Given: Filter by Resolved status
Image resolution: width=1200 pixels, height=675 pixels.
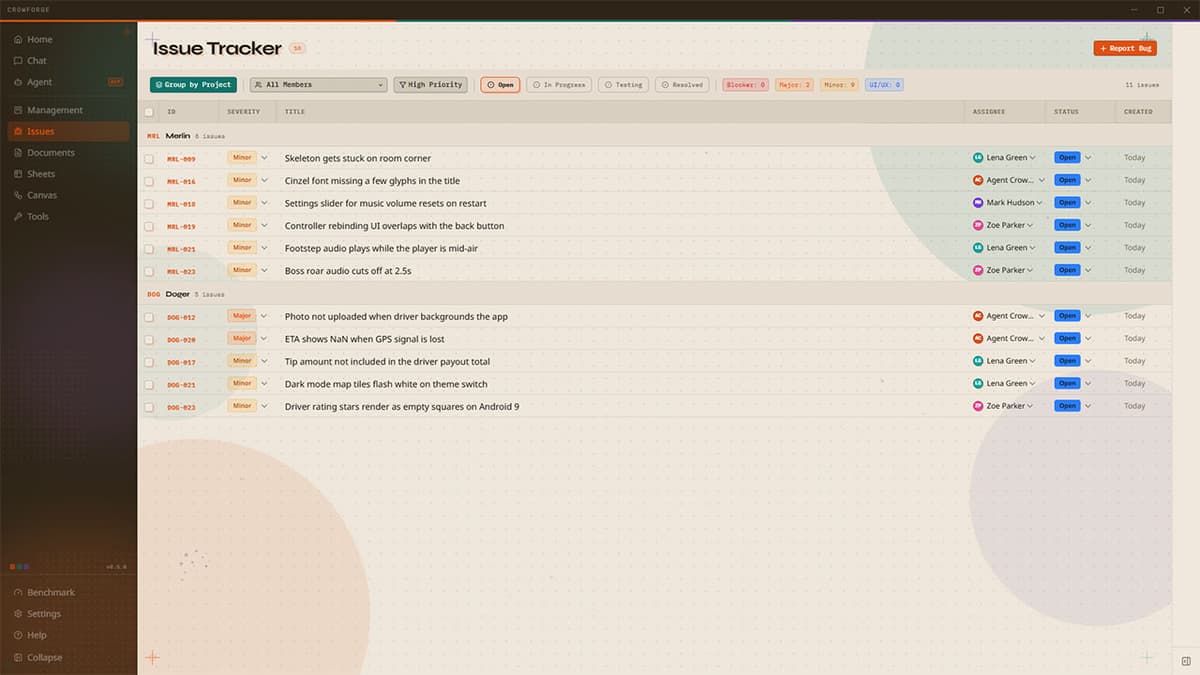Looking at the screenshot, I should tap(683, 85).
